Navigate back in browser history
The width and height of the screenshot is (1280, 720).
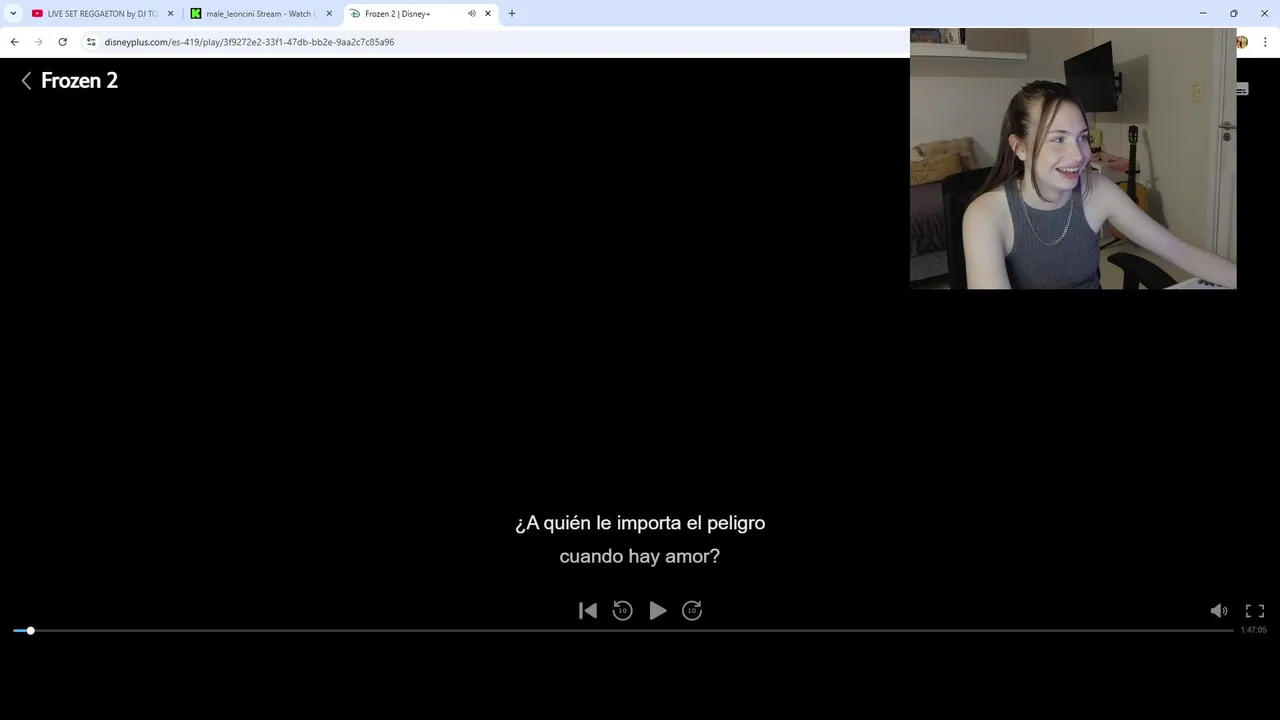pos(14,42)
